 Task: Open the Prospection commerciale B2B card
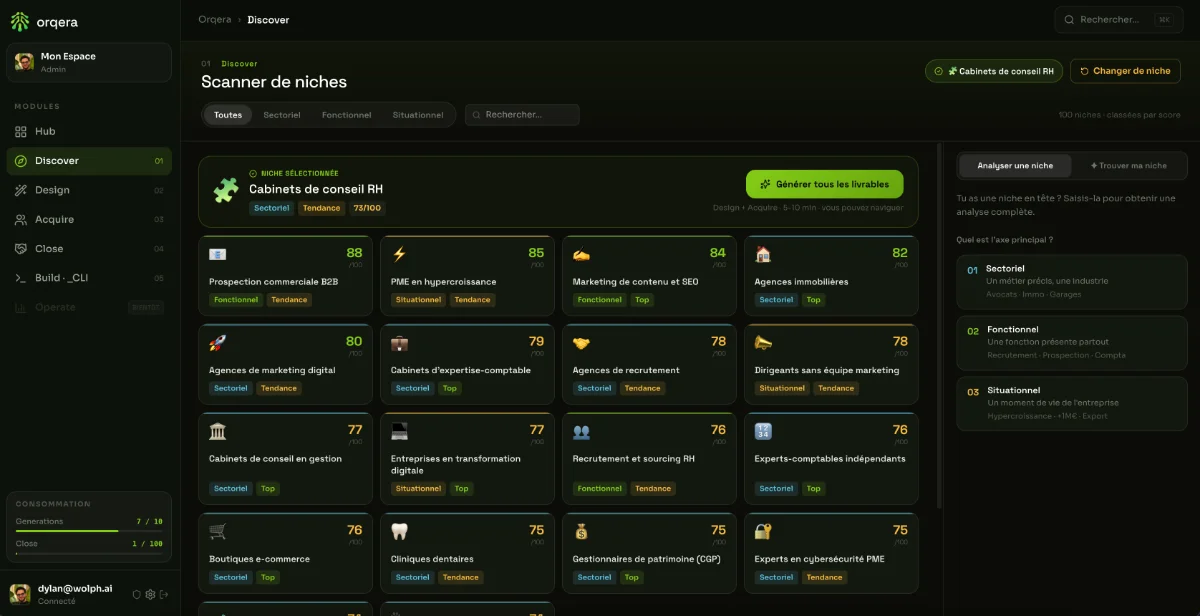coord(286,275)
